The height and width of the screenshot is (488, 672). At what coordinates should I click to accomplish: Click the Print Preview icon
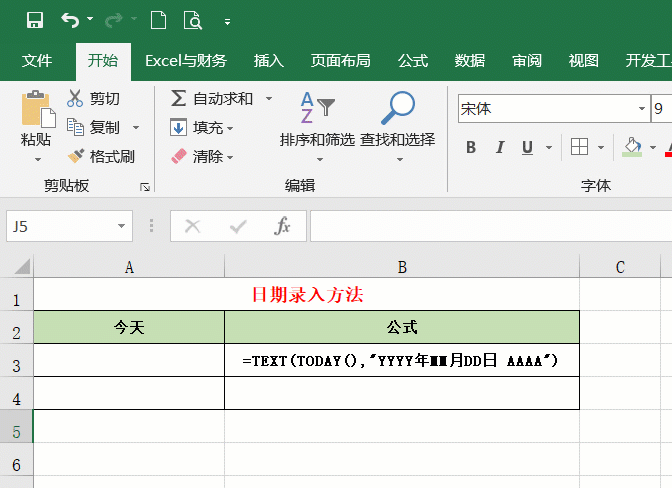(192, 20)
